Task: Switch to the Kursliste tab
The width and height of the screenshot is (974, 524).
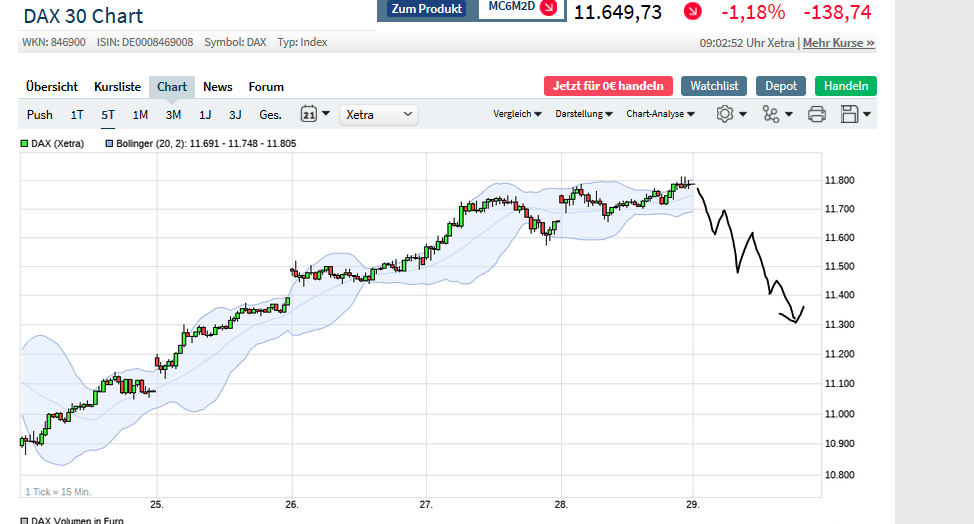Action: point(117,87)
